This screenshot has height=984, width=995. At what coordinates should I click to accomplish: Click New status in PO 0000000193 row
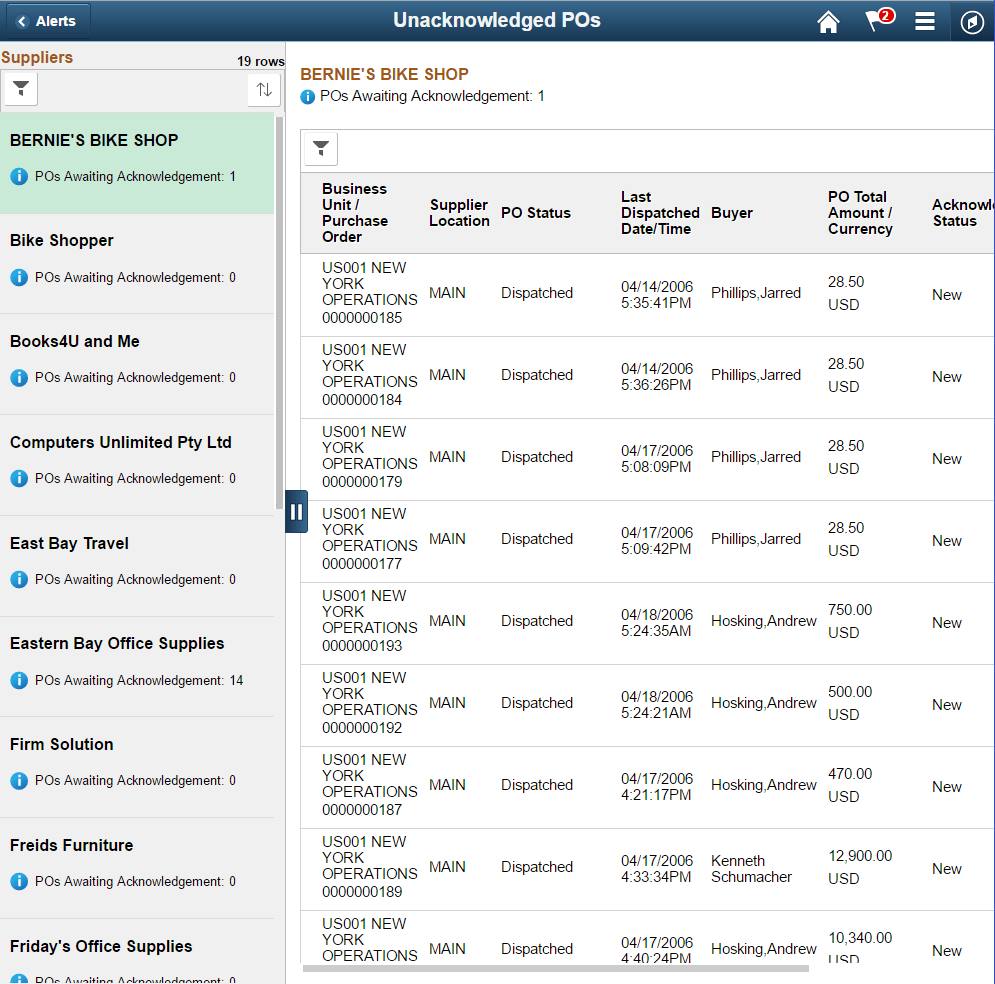pyautogui.click(x=947, y=623)
